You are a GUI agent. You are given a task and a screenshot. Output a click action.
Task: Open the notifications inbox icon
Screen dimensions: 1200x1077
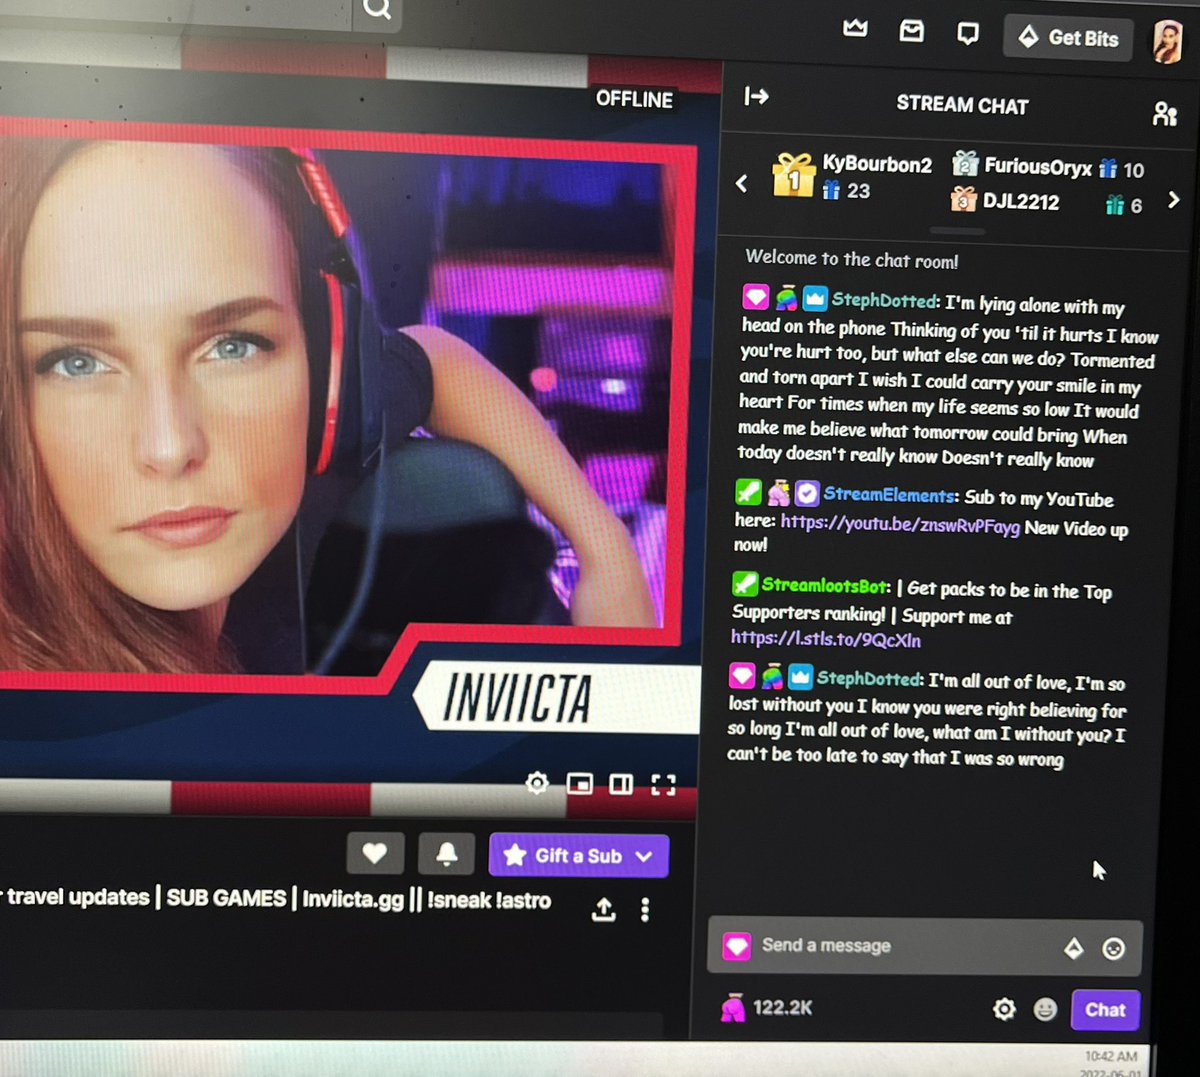pos(911,31)
